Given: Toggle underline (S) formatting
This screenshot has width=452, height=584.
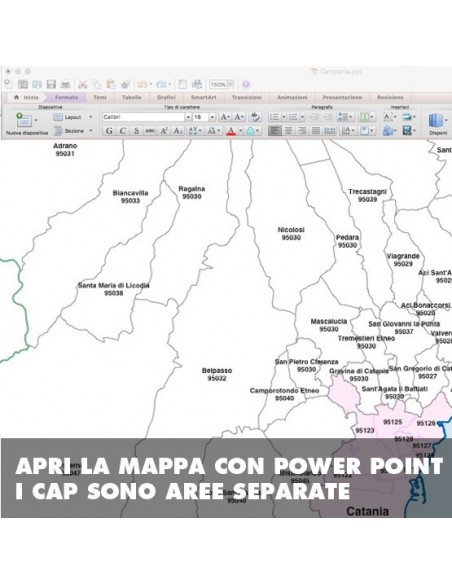Looking at the screenshot, I should 136,131.
